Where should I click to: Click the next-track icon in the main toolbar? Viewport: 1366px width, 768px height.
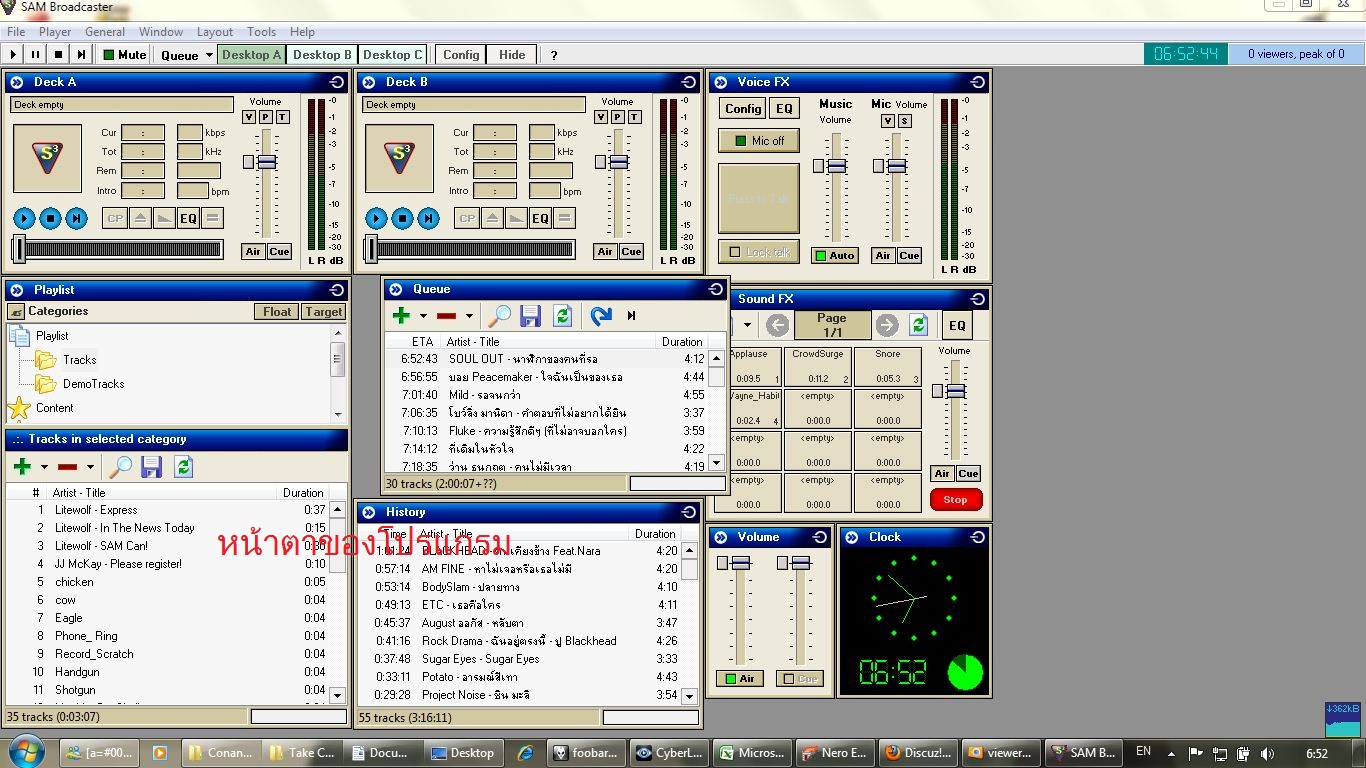pyautogui.click(x=81, y=55)
